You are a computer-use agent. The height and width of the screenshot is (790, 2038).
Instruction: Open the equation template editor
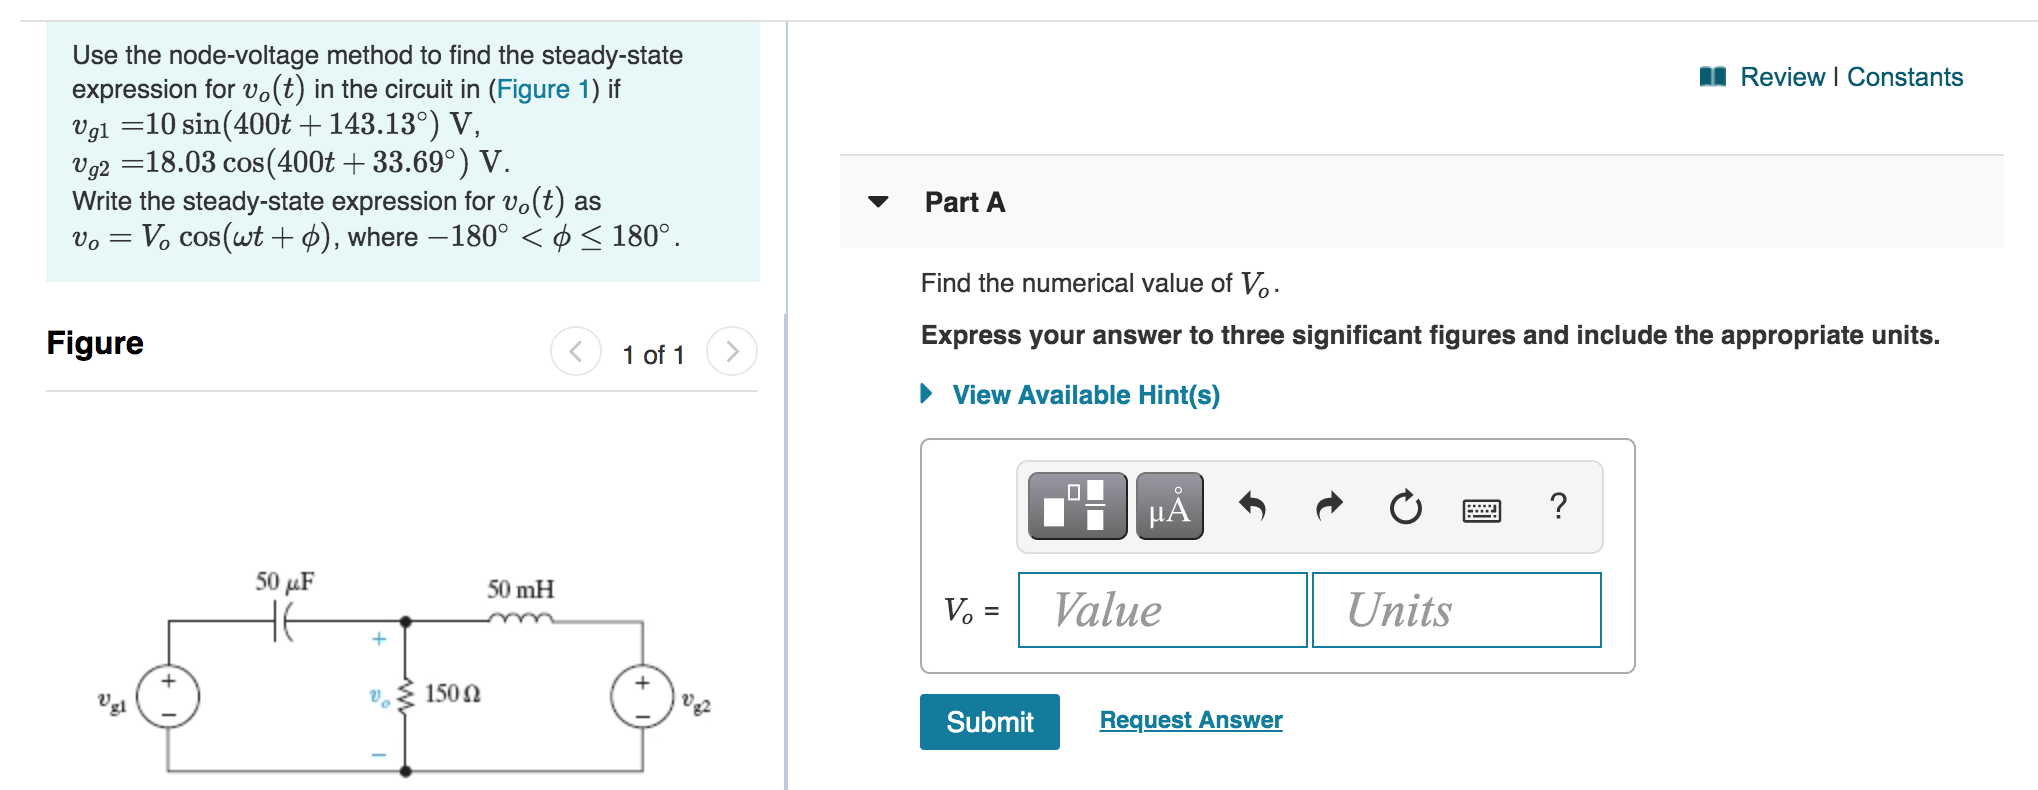click(x=1076, y=507)
